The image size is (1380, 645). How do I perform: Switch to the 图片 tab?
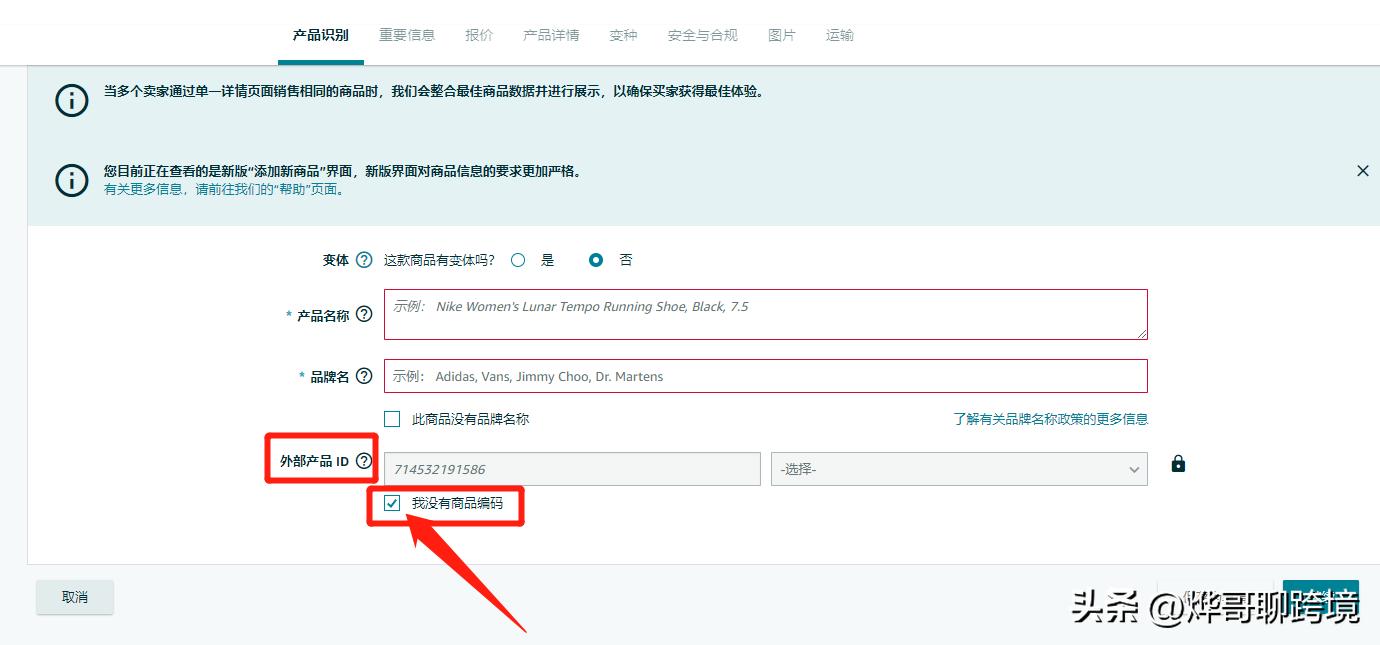[x=781, y=34]
